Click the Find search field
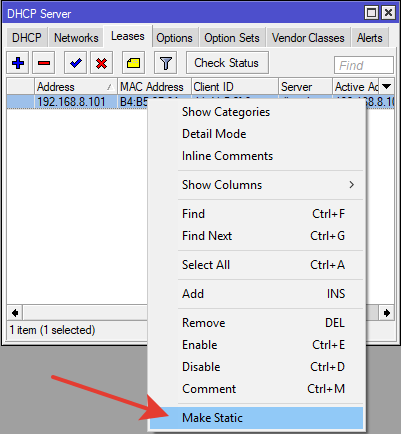 pyautogui.click(x=364, y=65)
